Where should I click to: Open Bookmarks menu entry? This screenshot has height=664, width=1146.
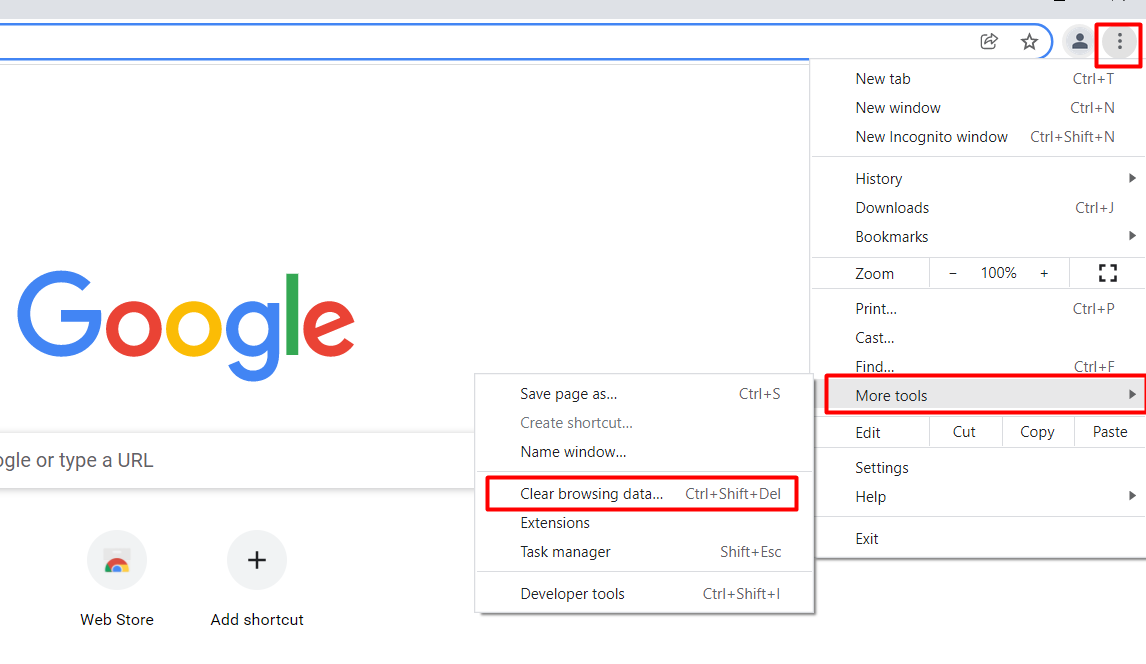tap(979, 237)
